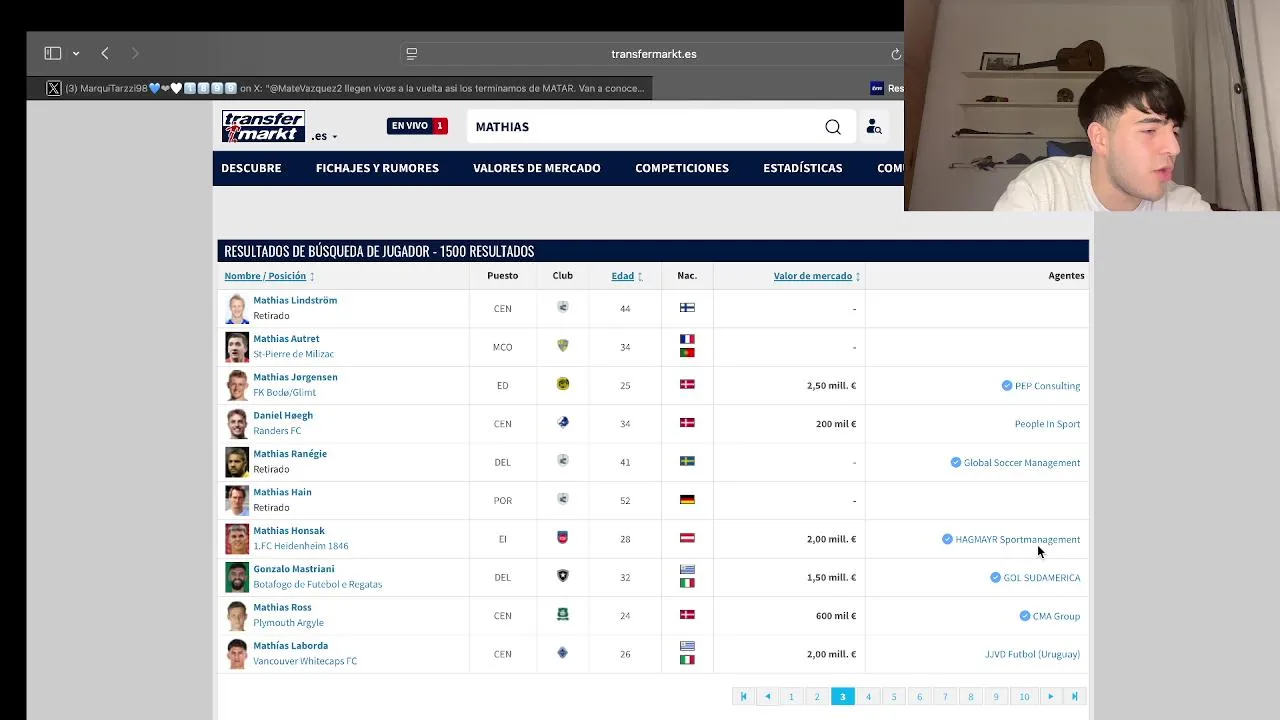Click Bodø/Glimt club crest icon
The height and width of the screenshot is (720, 1280).
coord(563,384)
